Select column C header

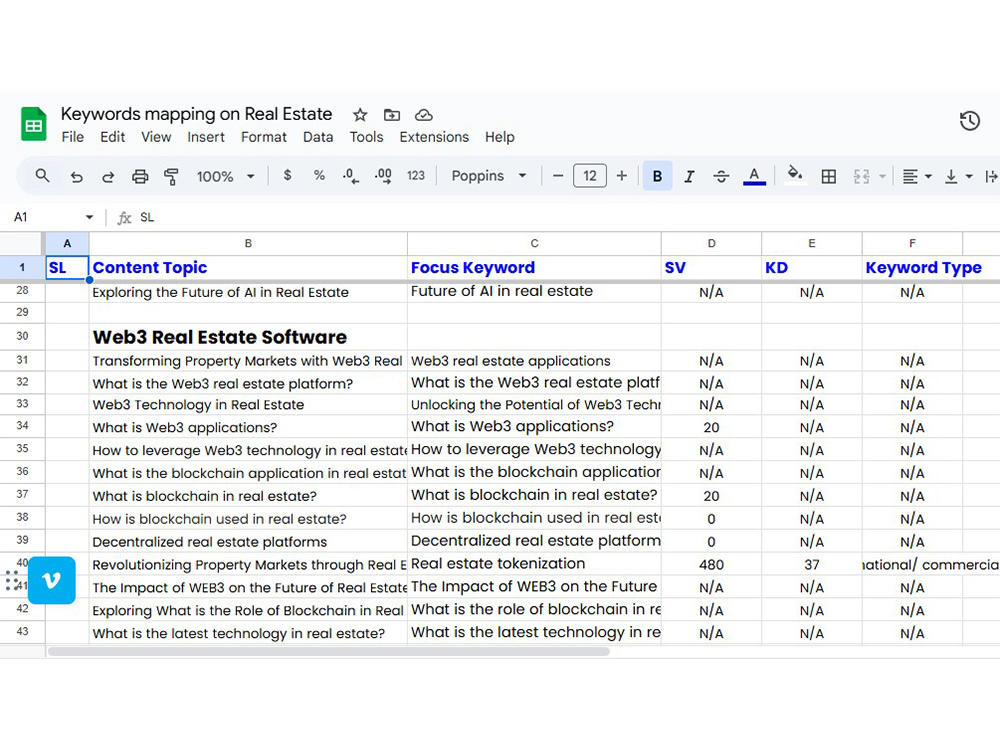(x=534, y=244)
